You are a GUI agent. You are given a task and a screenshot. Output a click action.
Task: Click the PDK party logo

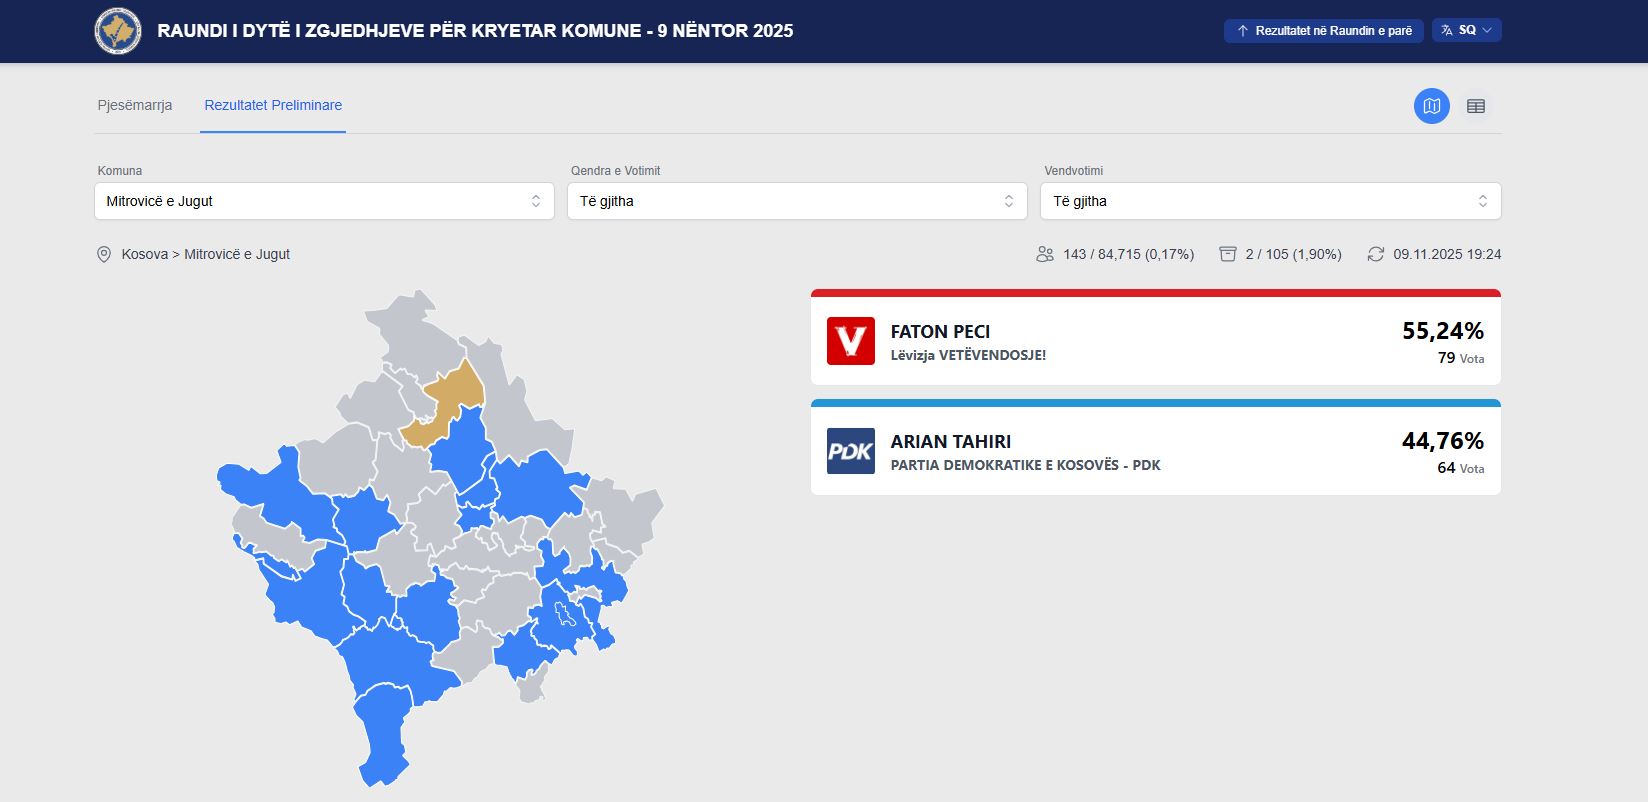(x=850, y=451)
